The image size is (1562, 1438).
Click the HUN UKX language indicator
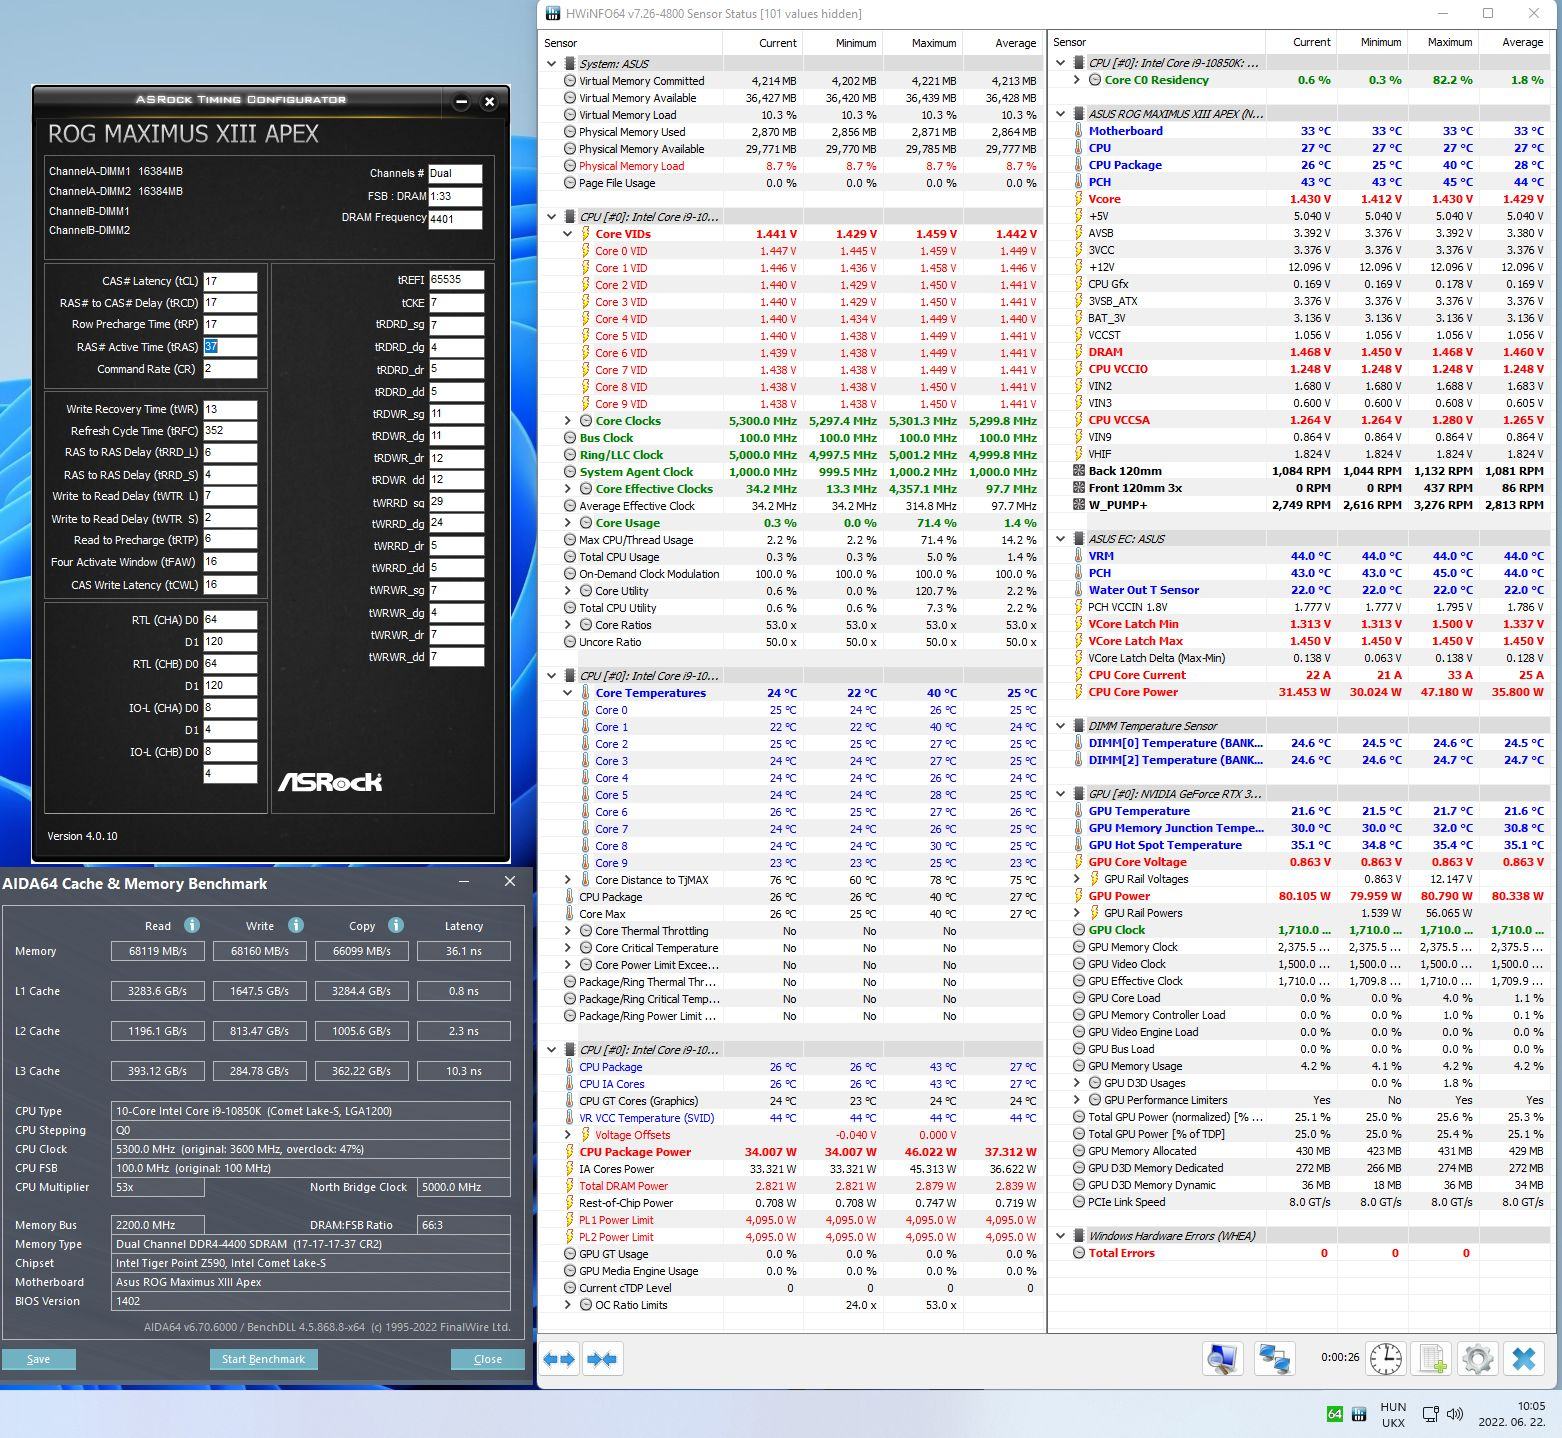coord(1393,1414)
